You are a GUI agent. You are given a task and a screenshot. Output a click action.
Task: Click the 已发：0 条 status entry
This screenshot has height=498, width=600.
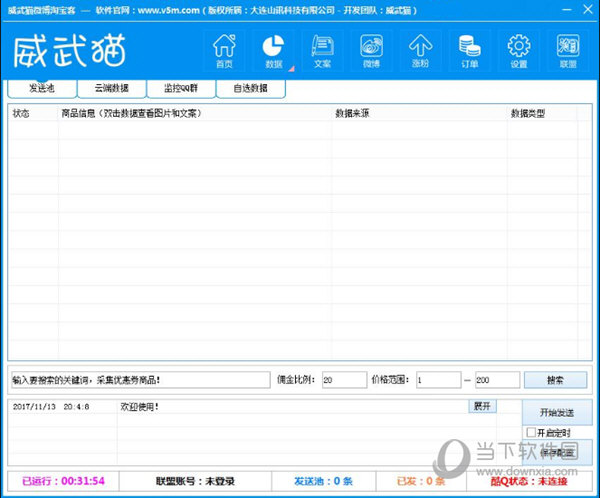pyautogui.click(x=421, y=481)
